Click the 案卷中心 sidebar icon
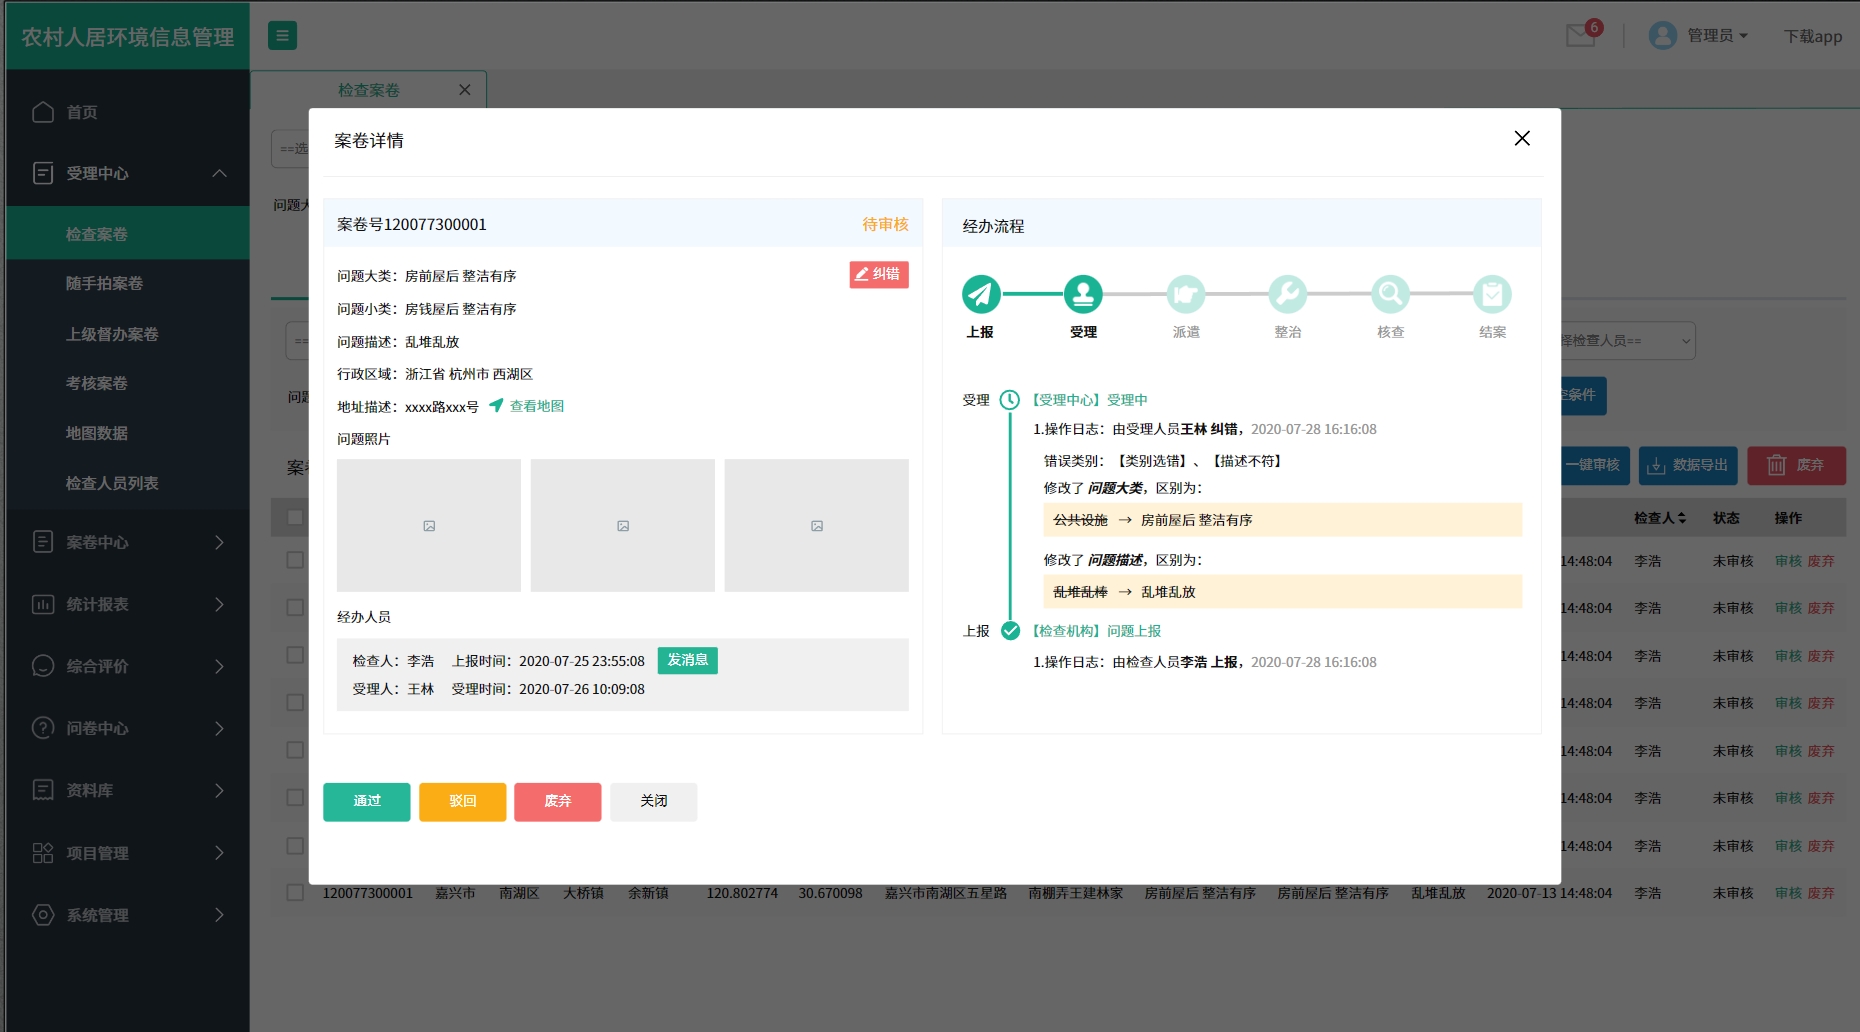 (x=43, y=542)
